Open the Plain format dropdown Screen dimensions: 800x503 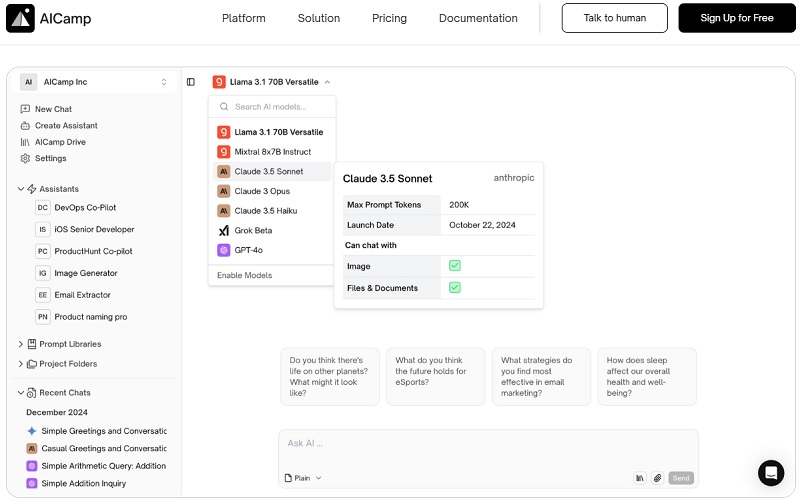(303, 478)
